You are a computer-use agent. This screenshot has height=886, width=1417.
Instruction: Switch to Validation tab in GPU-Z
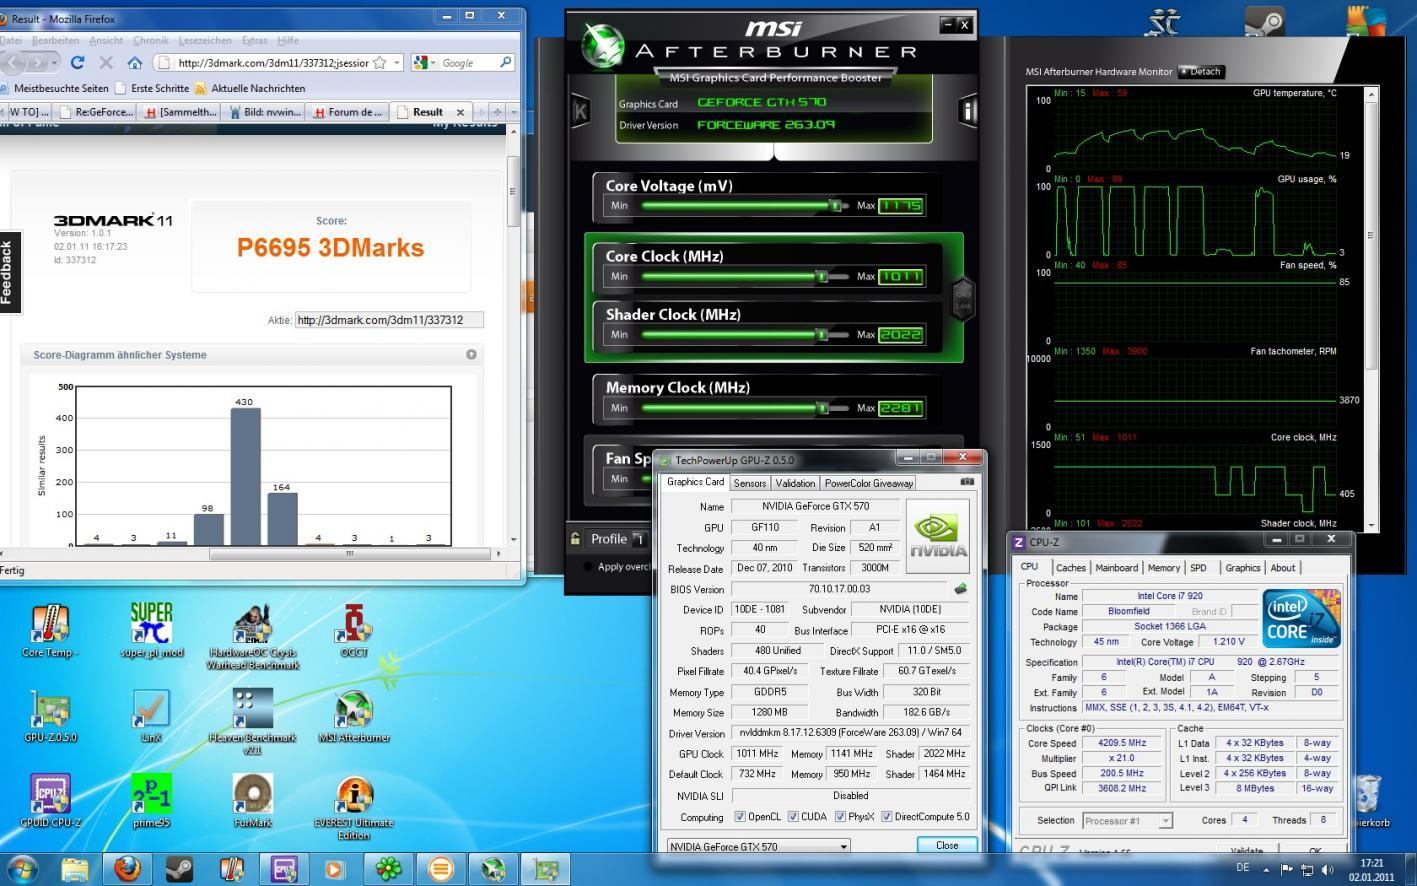click(x=795, y=483)
